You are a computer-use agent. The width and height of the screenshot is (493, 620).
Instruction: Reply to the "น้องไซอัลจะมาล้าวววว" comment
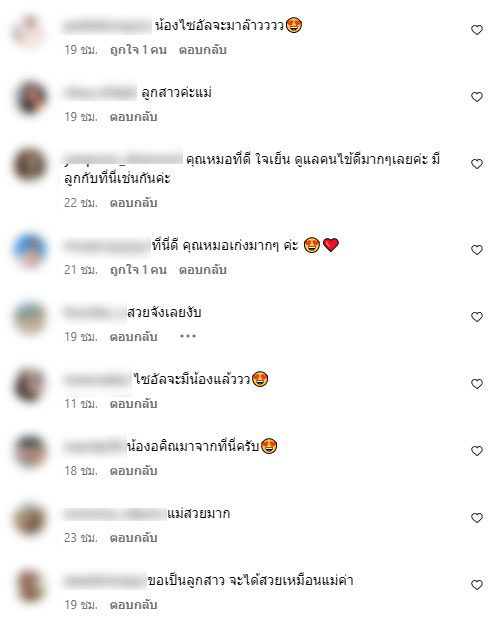(202, 50)
